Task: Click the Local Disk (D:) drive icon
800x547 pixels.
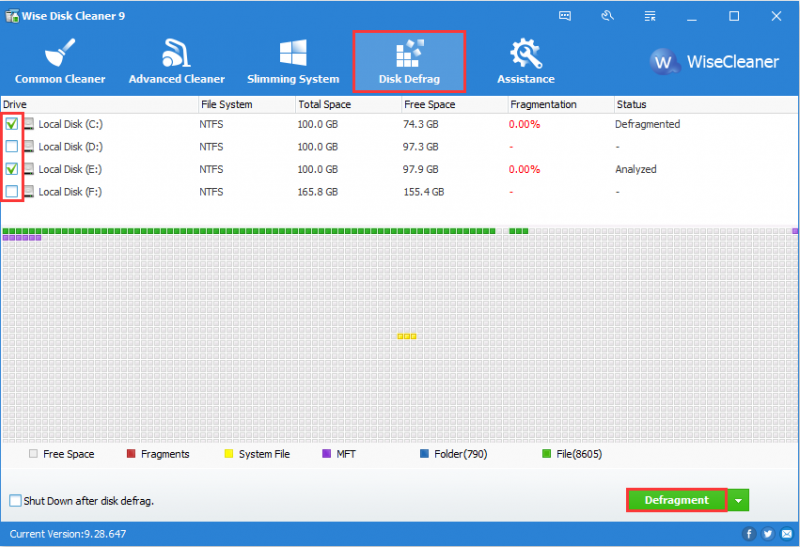Action: (x=29, y=146)
